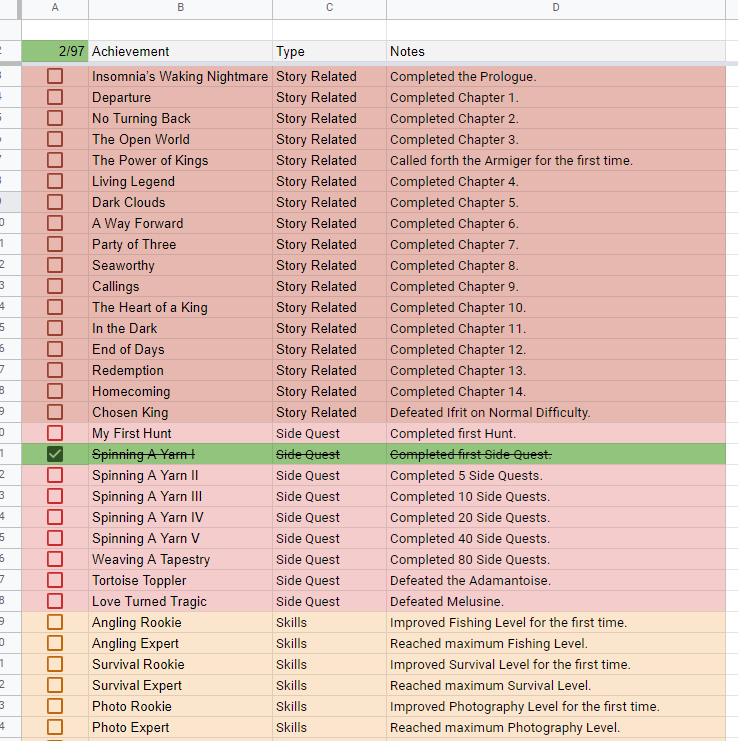Check the My First Hunt checkbox
This screenshot has height=741, width=738.
pos(55,433)
